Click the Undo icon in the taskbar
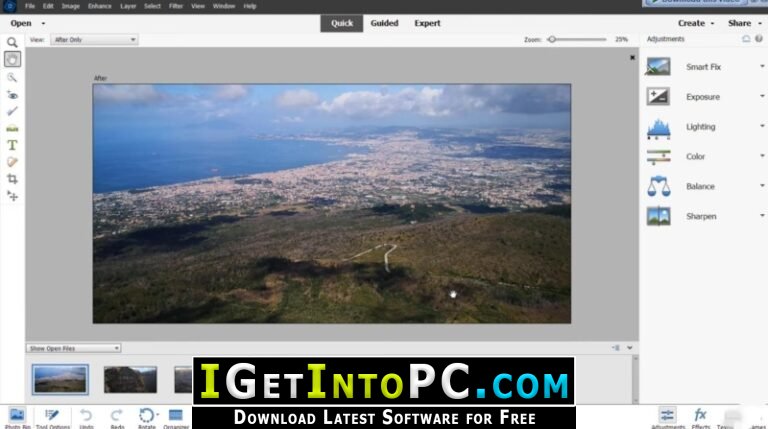768x429 pixels. 86,415
